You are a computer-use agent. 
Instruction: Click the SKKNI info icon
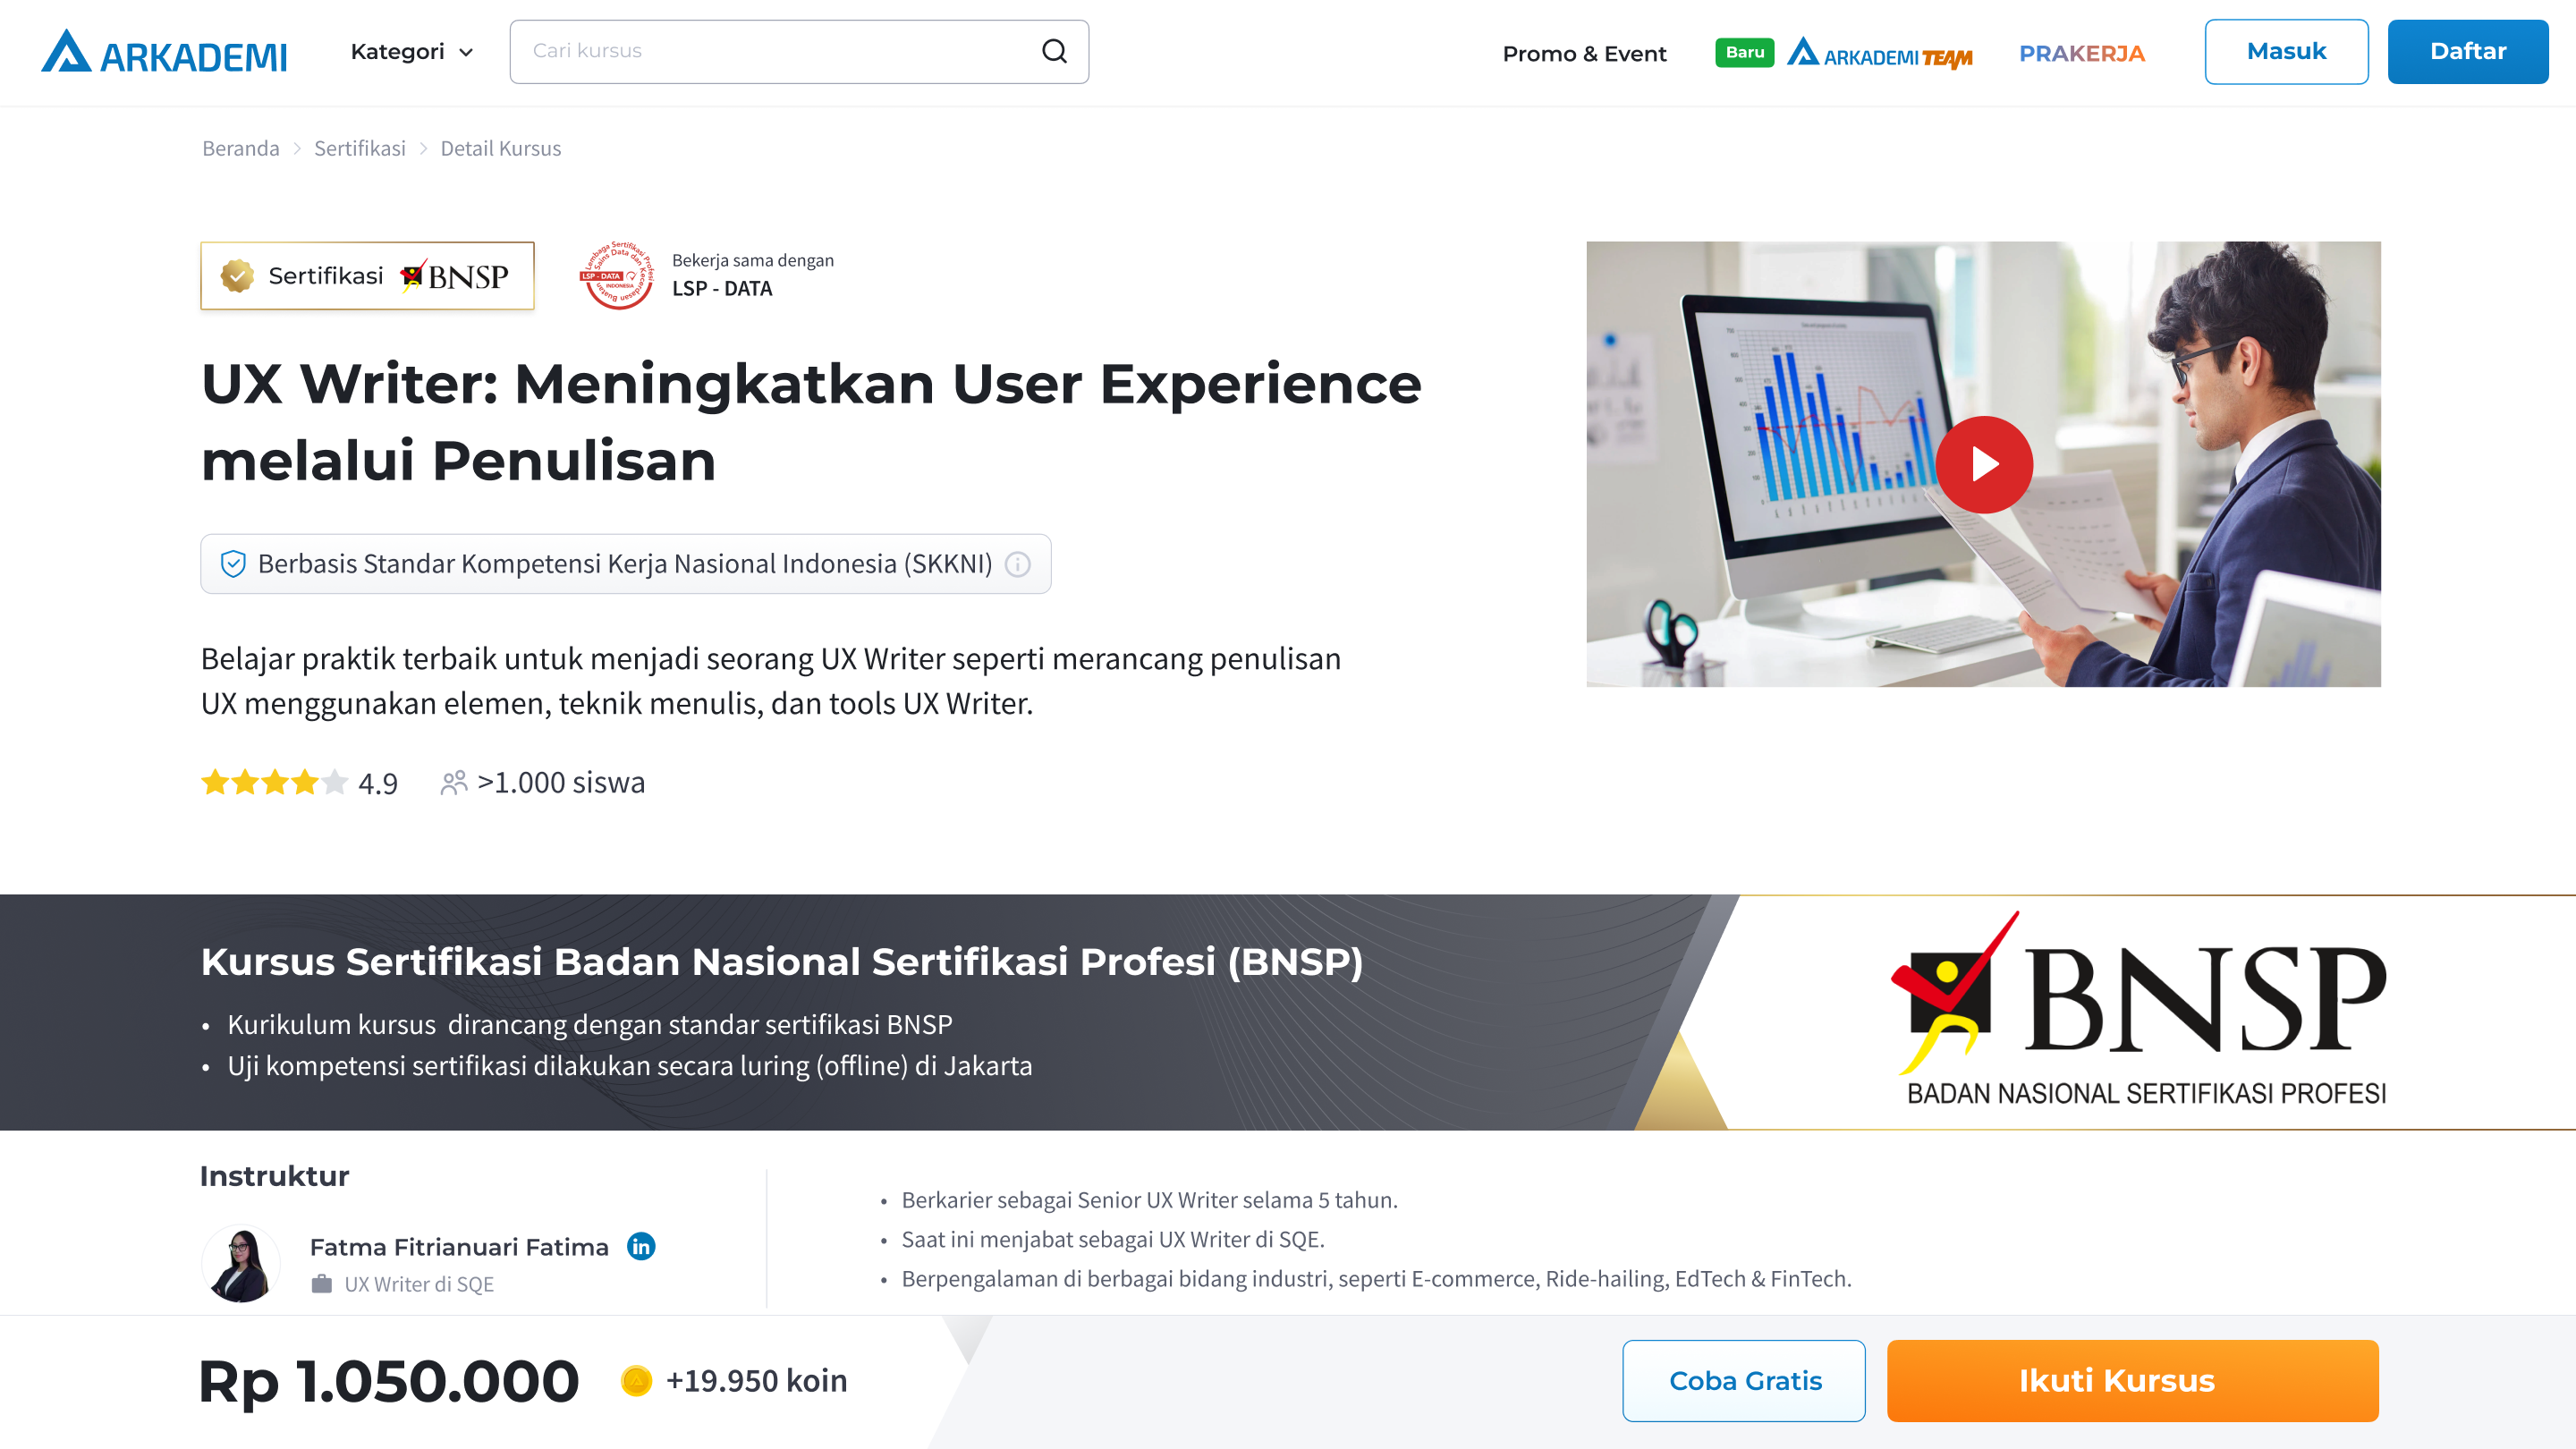pyautogui.click(x=1018, y=564)
